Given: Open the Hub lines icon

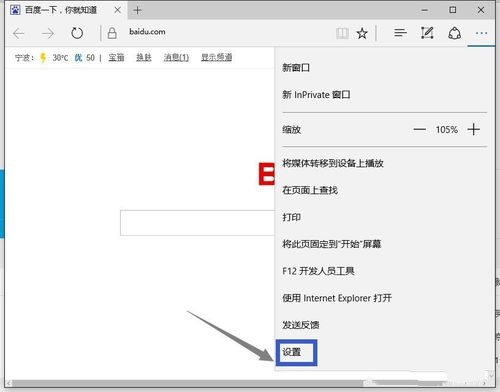Looking at the screenshot, I should click(400, 33).
